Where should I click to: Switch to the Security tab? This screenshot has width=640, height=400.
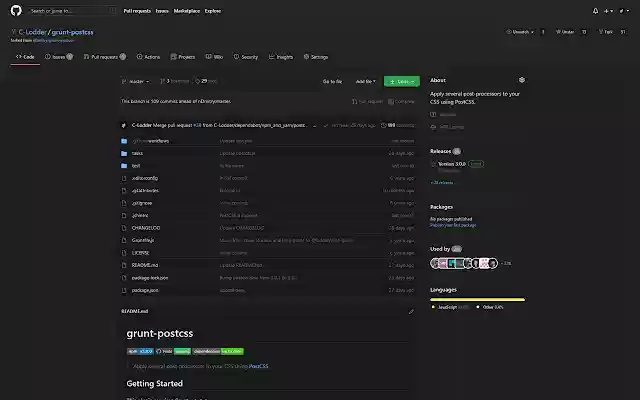(246, 57)
